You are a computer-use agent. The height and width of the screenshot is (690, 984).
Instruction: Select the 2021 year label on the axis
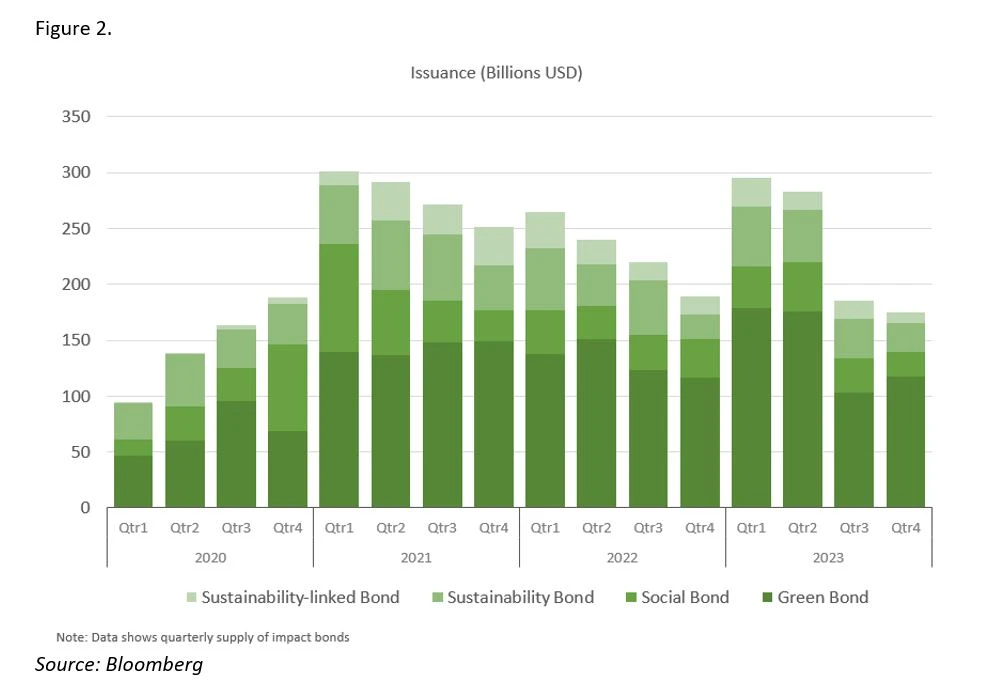(x=416, y=558)
